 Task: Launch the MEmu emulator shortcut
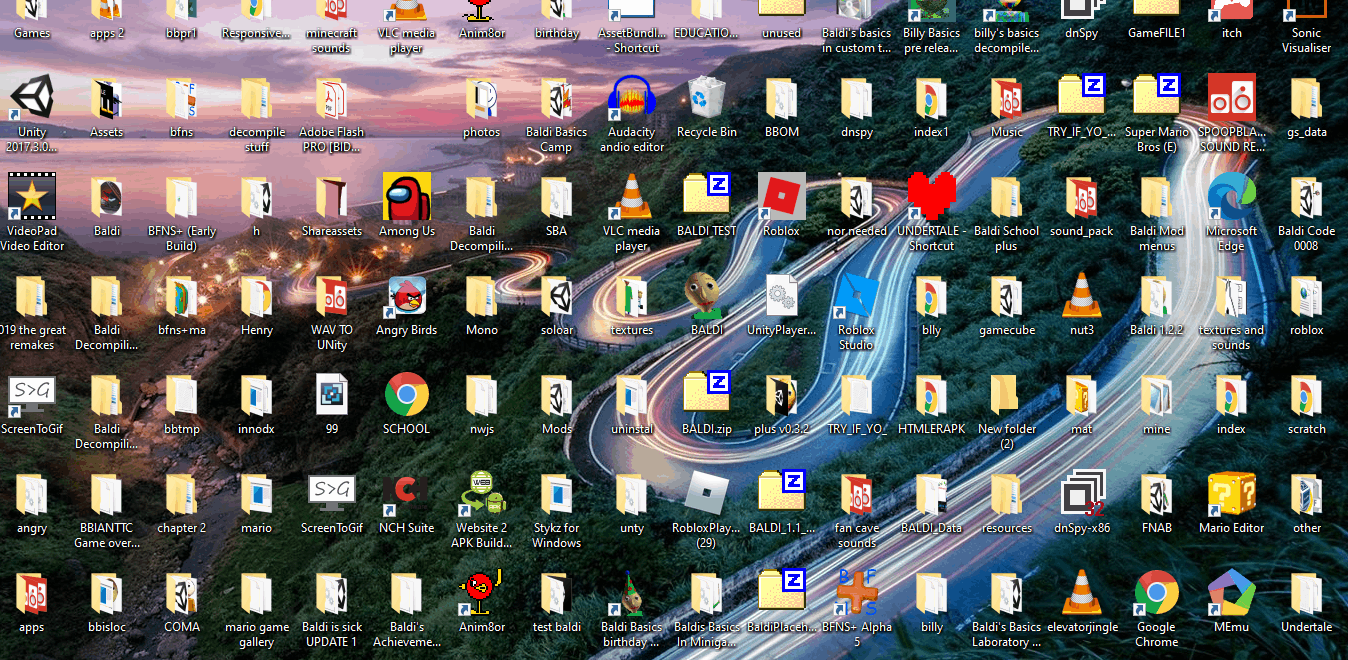pyautogui.click(x=1231, y=594)
